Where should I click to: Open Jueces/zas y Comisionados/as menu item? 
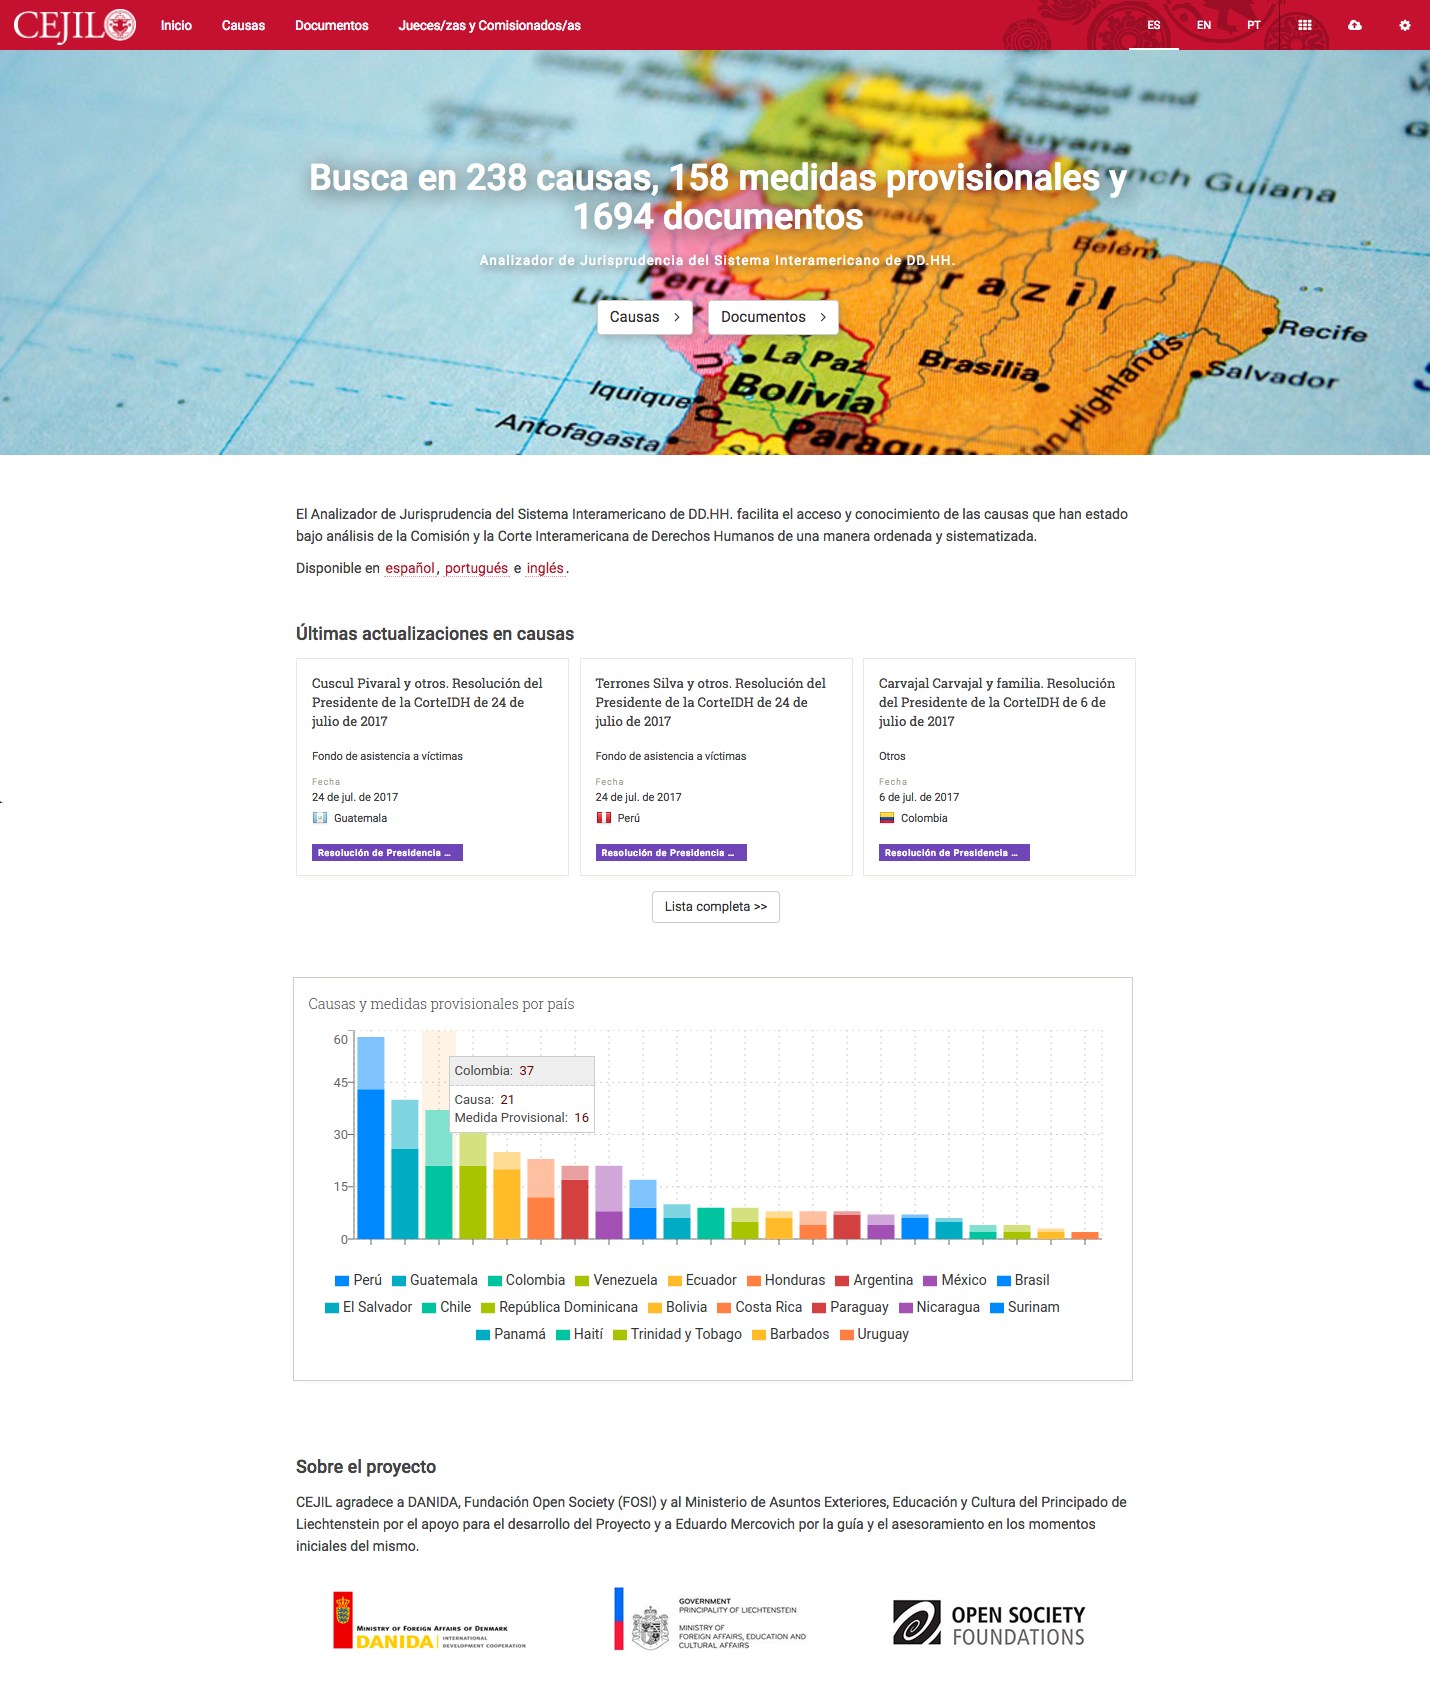click(490, 25)
